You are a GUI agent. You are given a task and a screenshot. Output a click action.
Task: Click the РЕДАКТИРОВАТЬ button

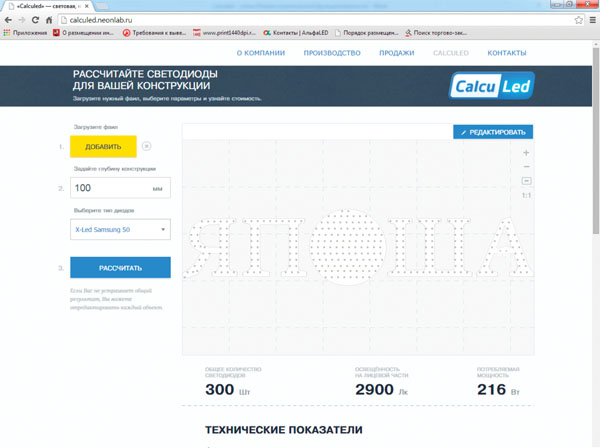[493, 132]
